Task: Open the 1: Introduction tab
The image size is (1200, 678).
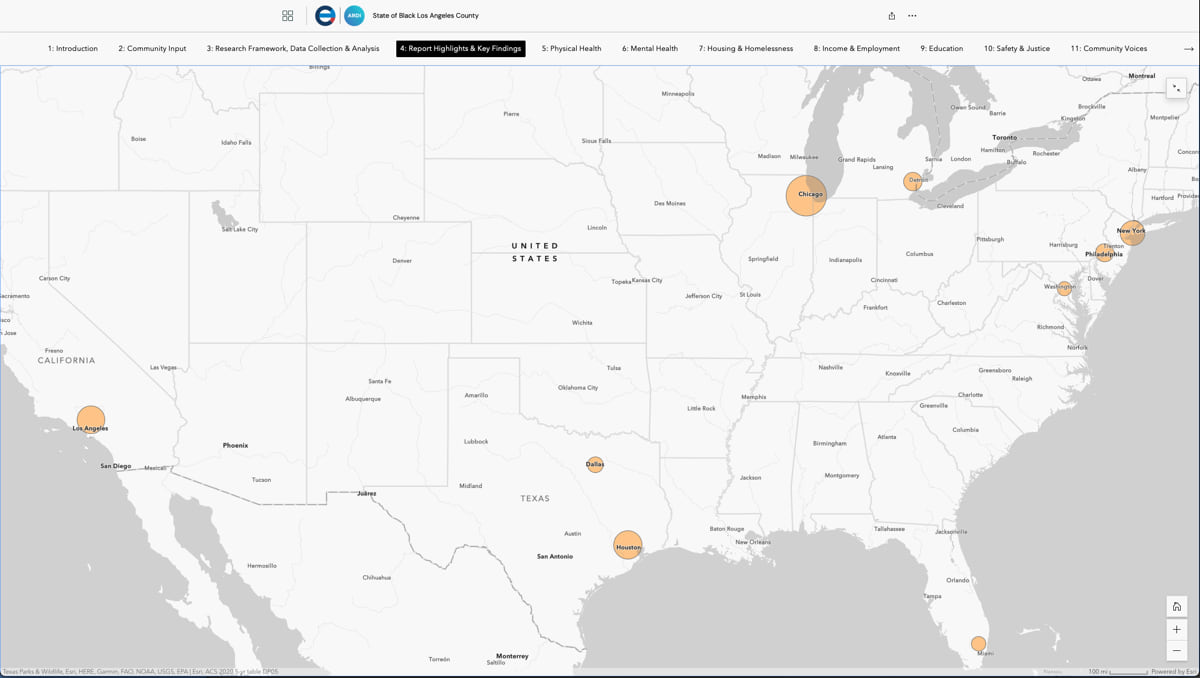Action: point(73,48)
